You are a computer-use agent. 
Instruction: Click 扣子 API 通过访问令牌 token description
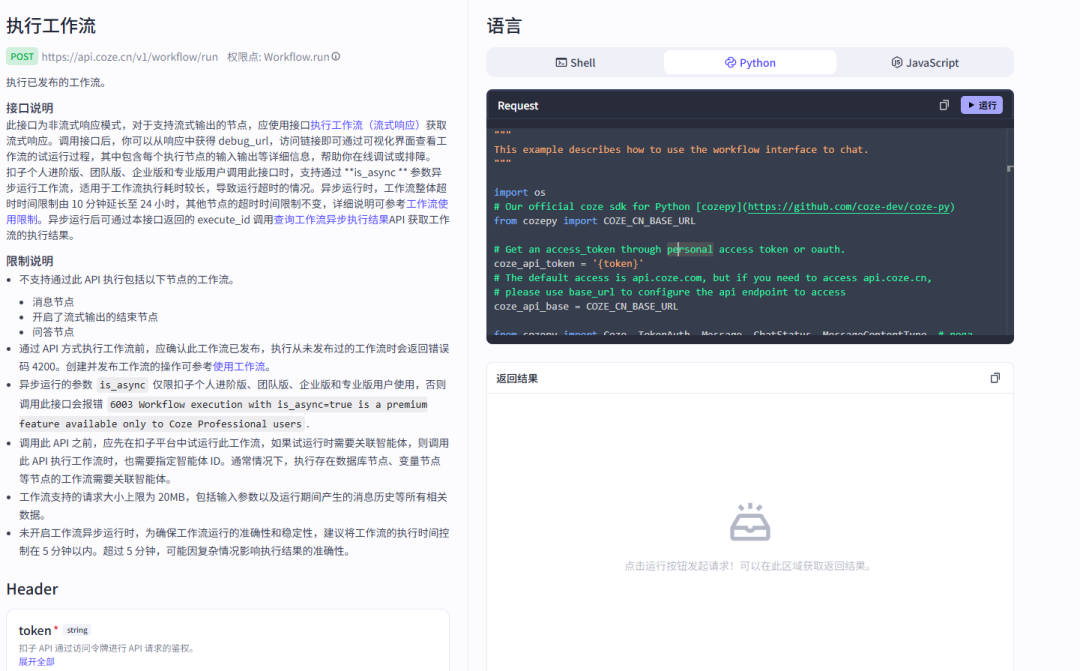coord(106,648)
